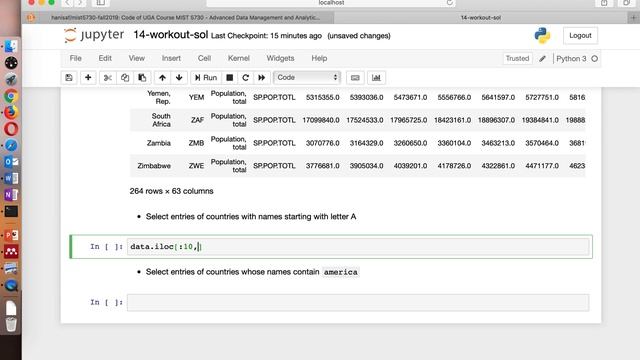The height and width of the screenshot is (360, 640).
Task: Move selected cell down arrow
Action: pyautogui.click(x=179, y=78)
